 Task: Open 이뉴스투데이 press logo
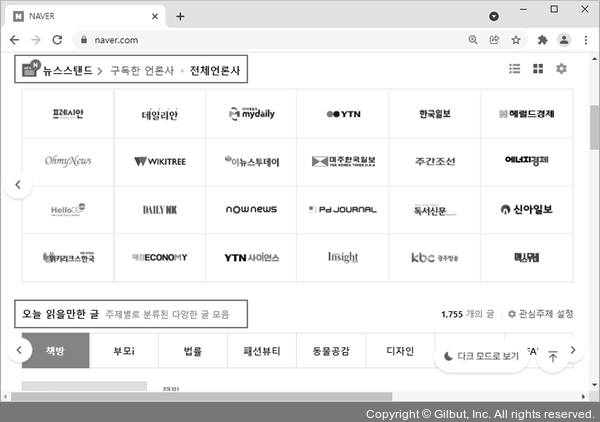251,161
